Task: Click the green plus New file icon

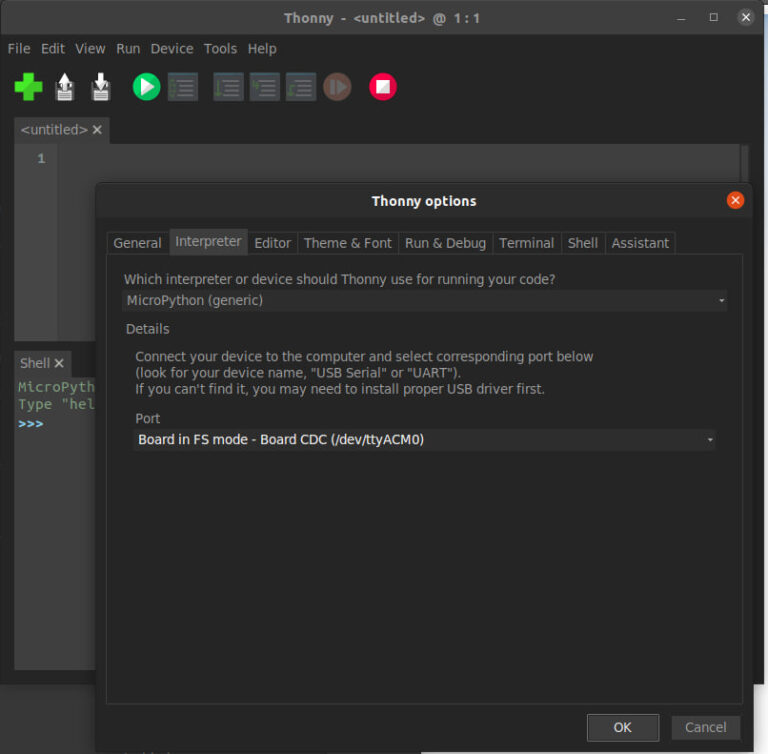Action: (28, 87)
